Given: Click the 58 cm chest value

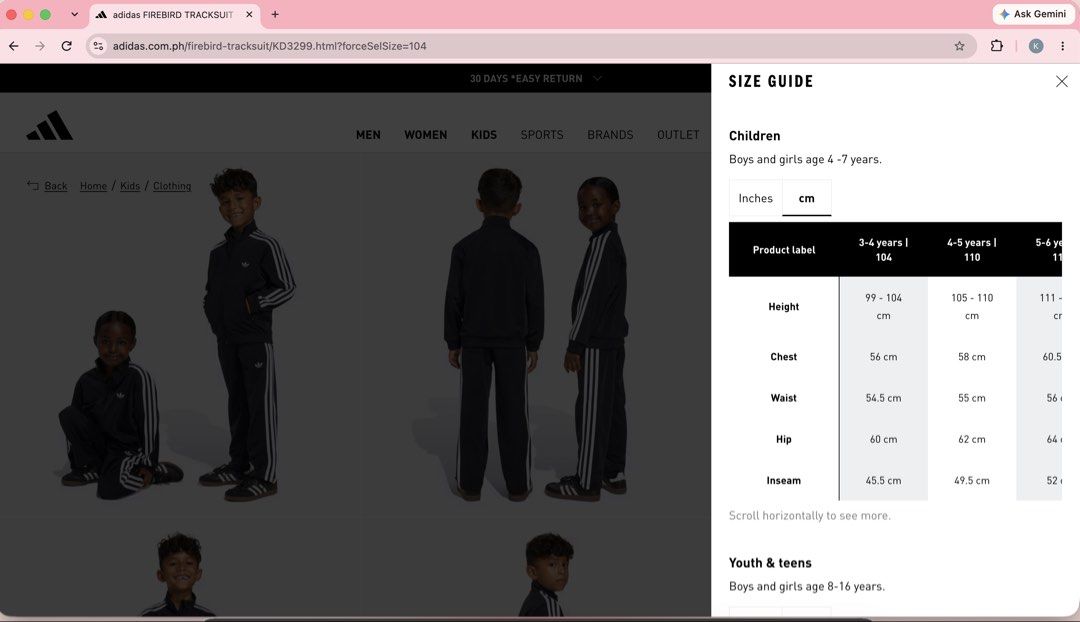Looking at the screenshot, I should [x=971, y=357].
